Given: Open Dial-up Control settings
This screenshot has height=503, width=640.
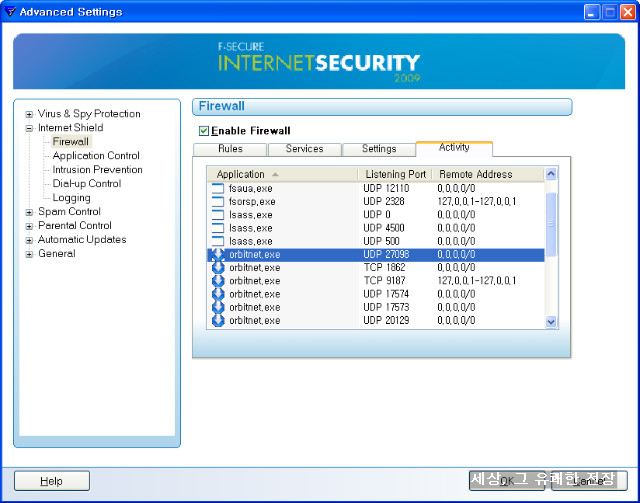Looking at the screenshot, I should pos(87,183).
